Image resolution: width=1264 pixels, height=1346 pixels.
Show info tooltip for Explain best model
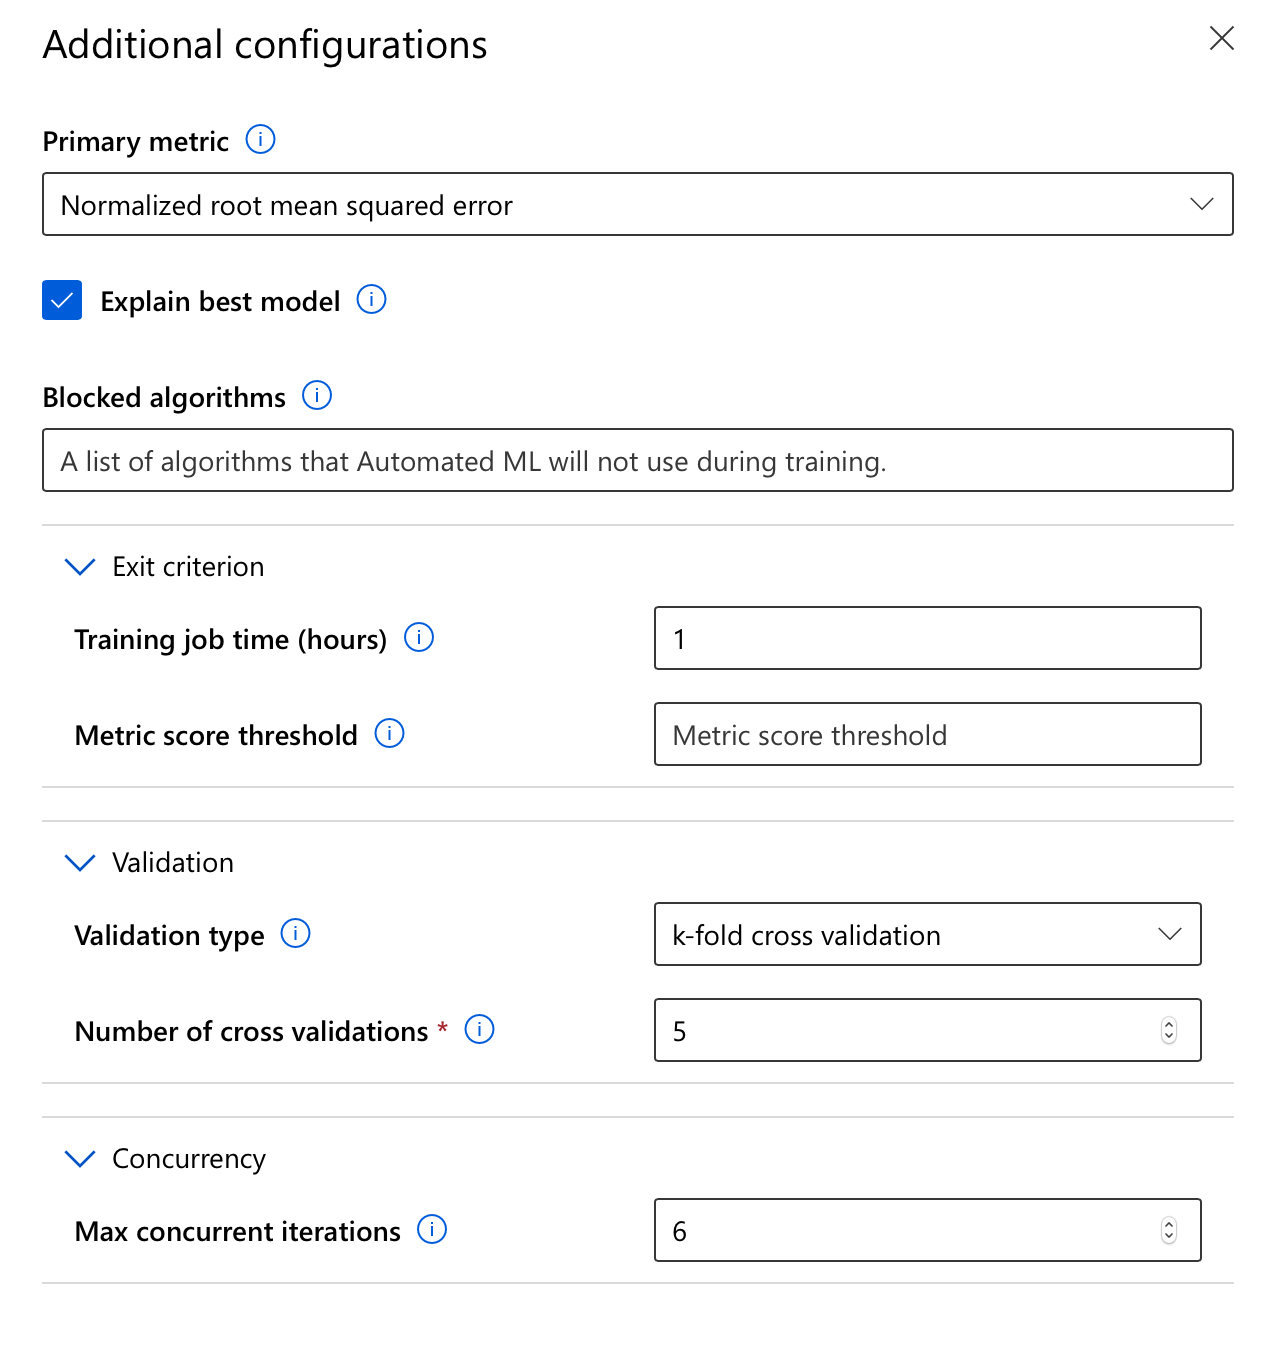click(371, 299)
